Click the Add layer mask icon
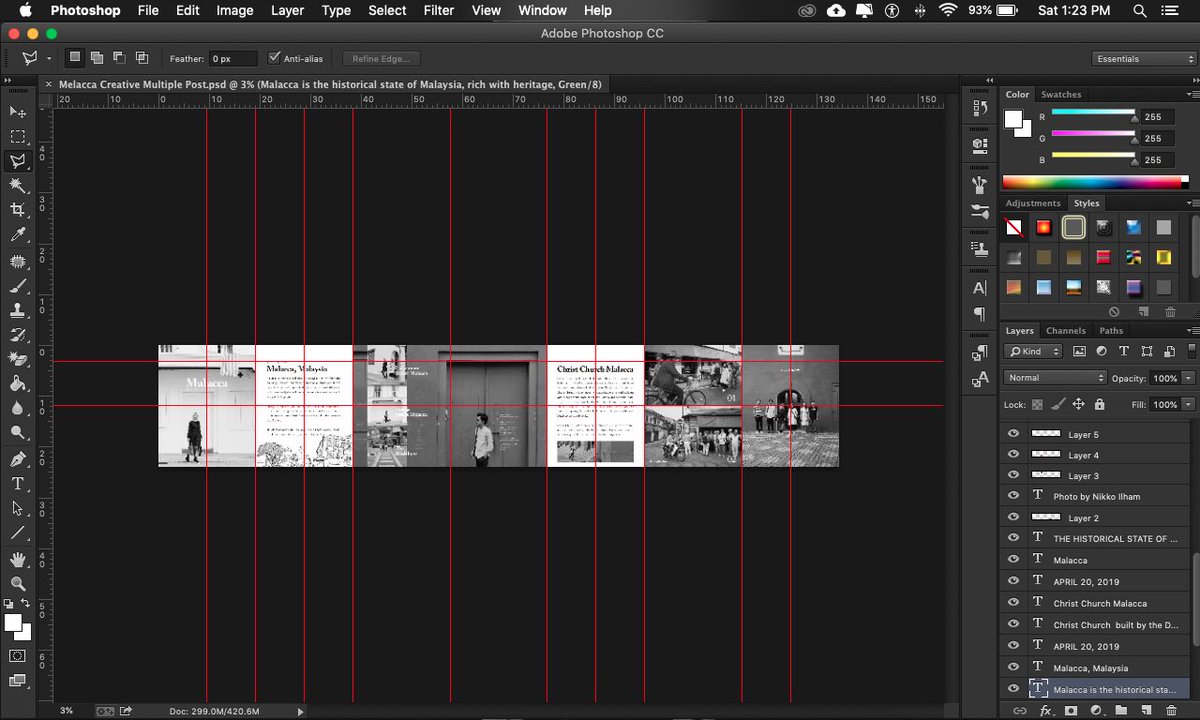This screenshot has height=720, width=1200. (x=1071, y=710)
